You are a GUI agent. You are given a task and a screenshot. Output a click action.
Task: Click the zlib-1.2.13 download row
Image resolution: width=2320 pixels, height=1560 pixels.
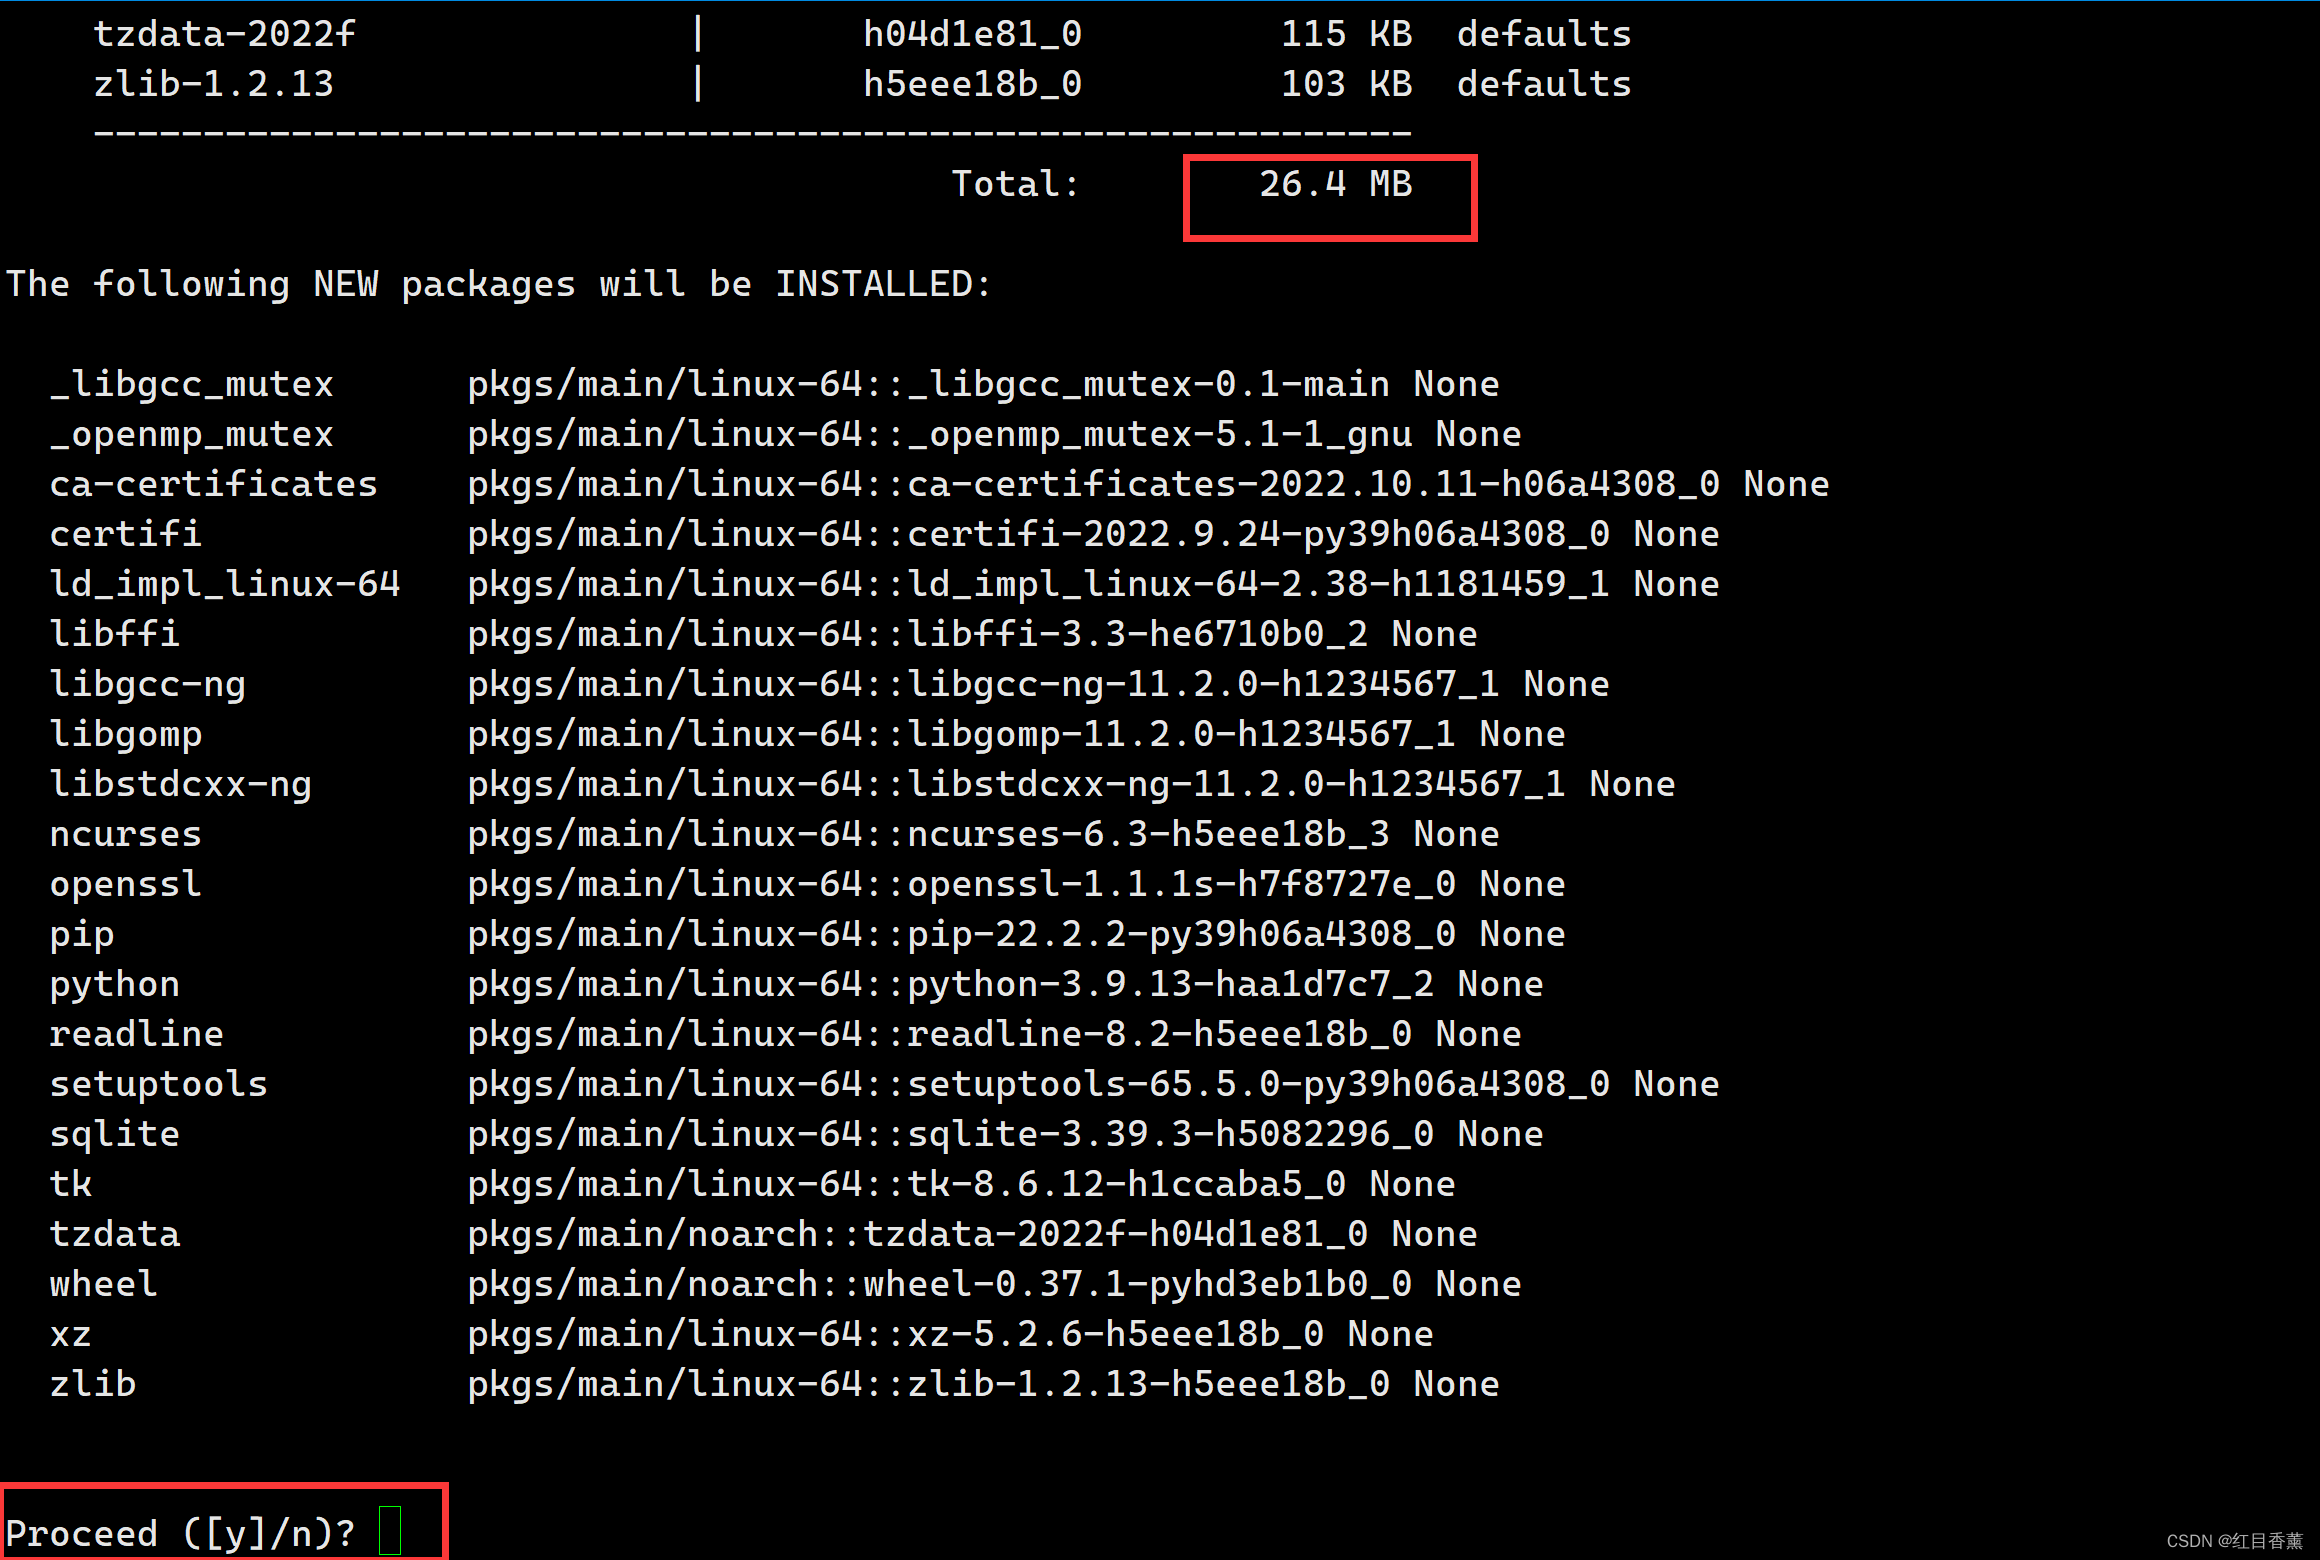tap(214, 84)
